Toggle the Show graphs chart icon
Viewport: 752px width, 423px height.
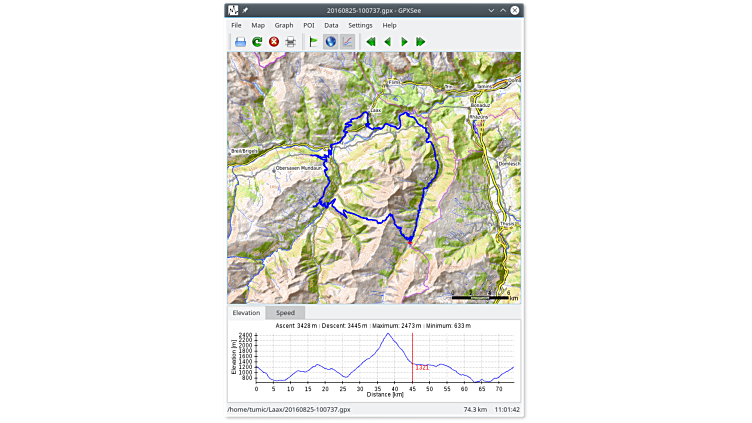click(x=347, y=42)
